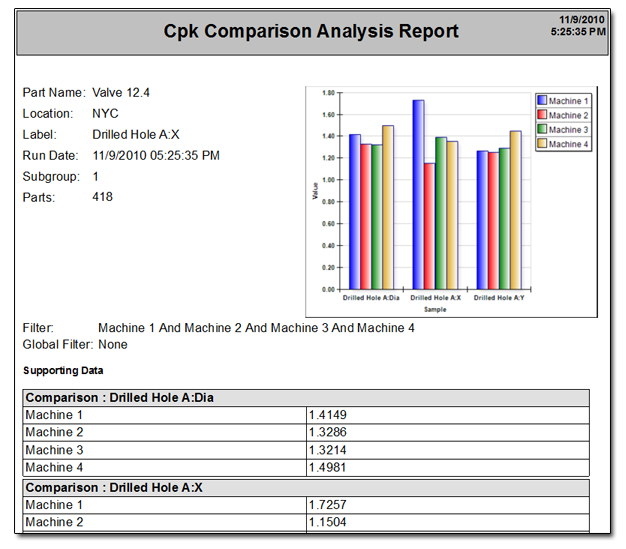This screenshot has width=626, height=549.
Task: Click the Machine 1 blue legend swatch
Action: click(542, 100)
